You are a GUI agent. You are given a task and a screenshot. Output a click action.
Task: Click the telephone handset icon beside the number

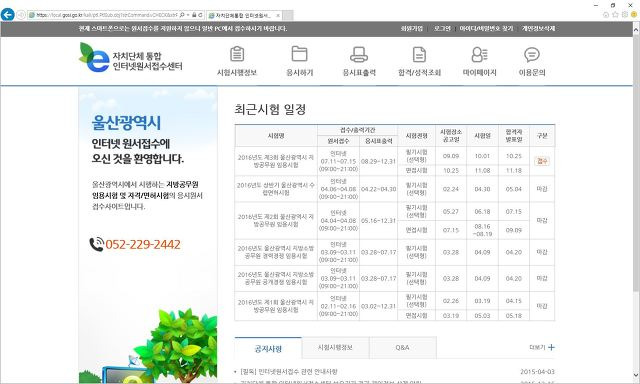97,244
